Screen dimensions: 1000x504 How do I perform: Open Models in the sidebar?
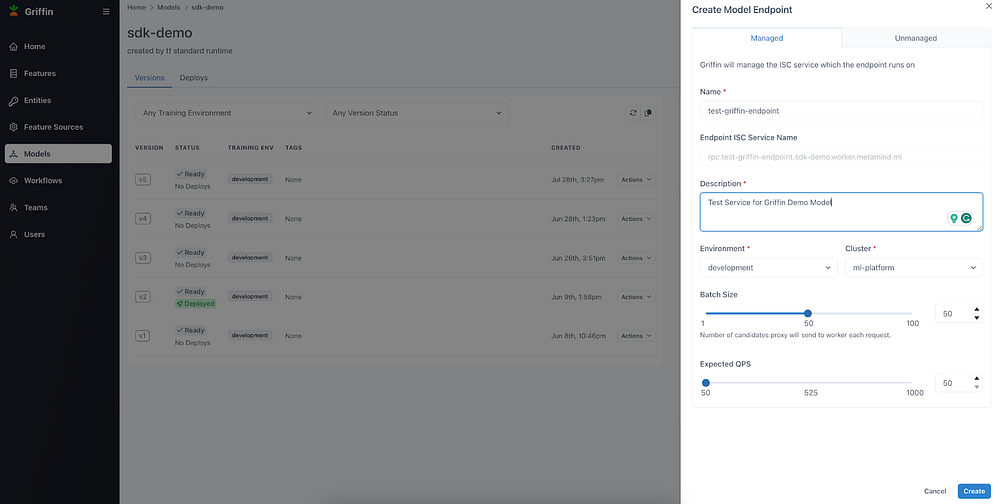click(58, 154)
